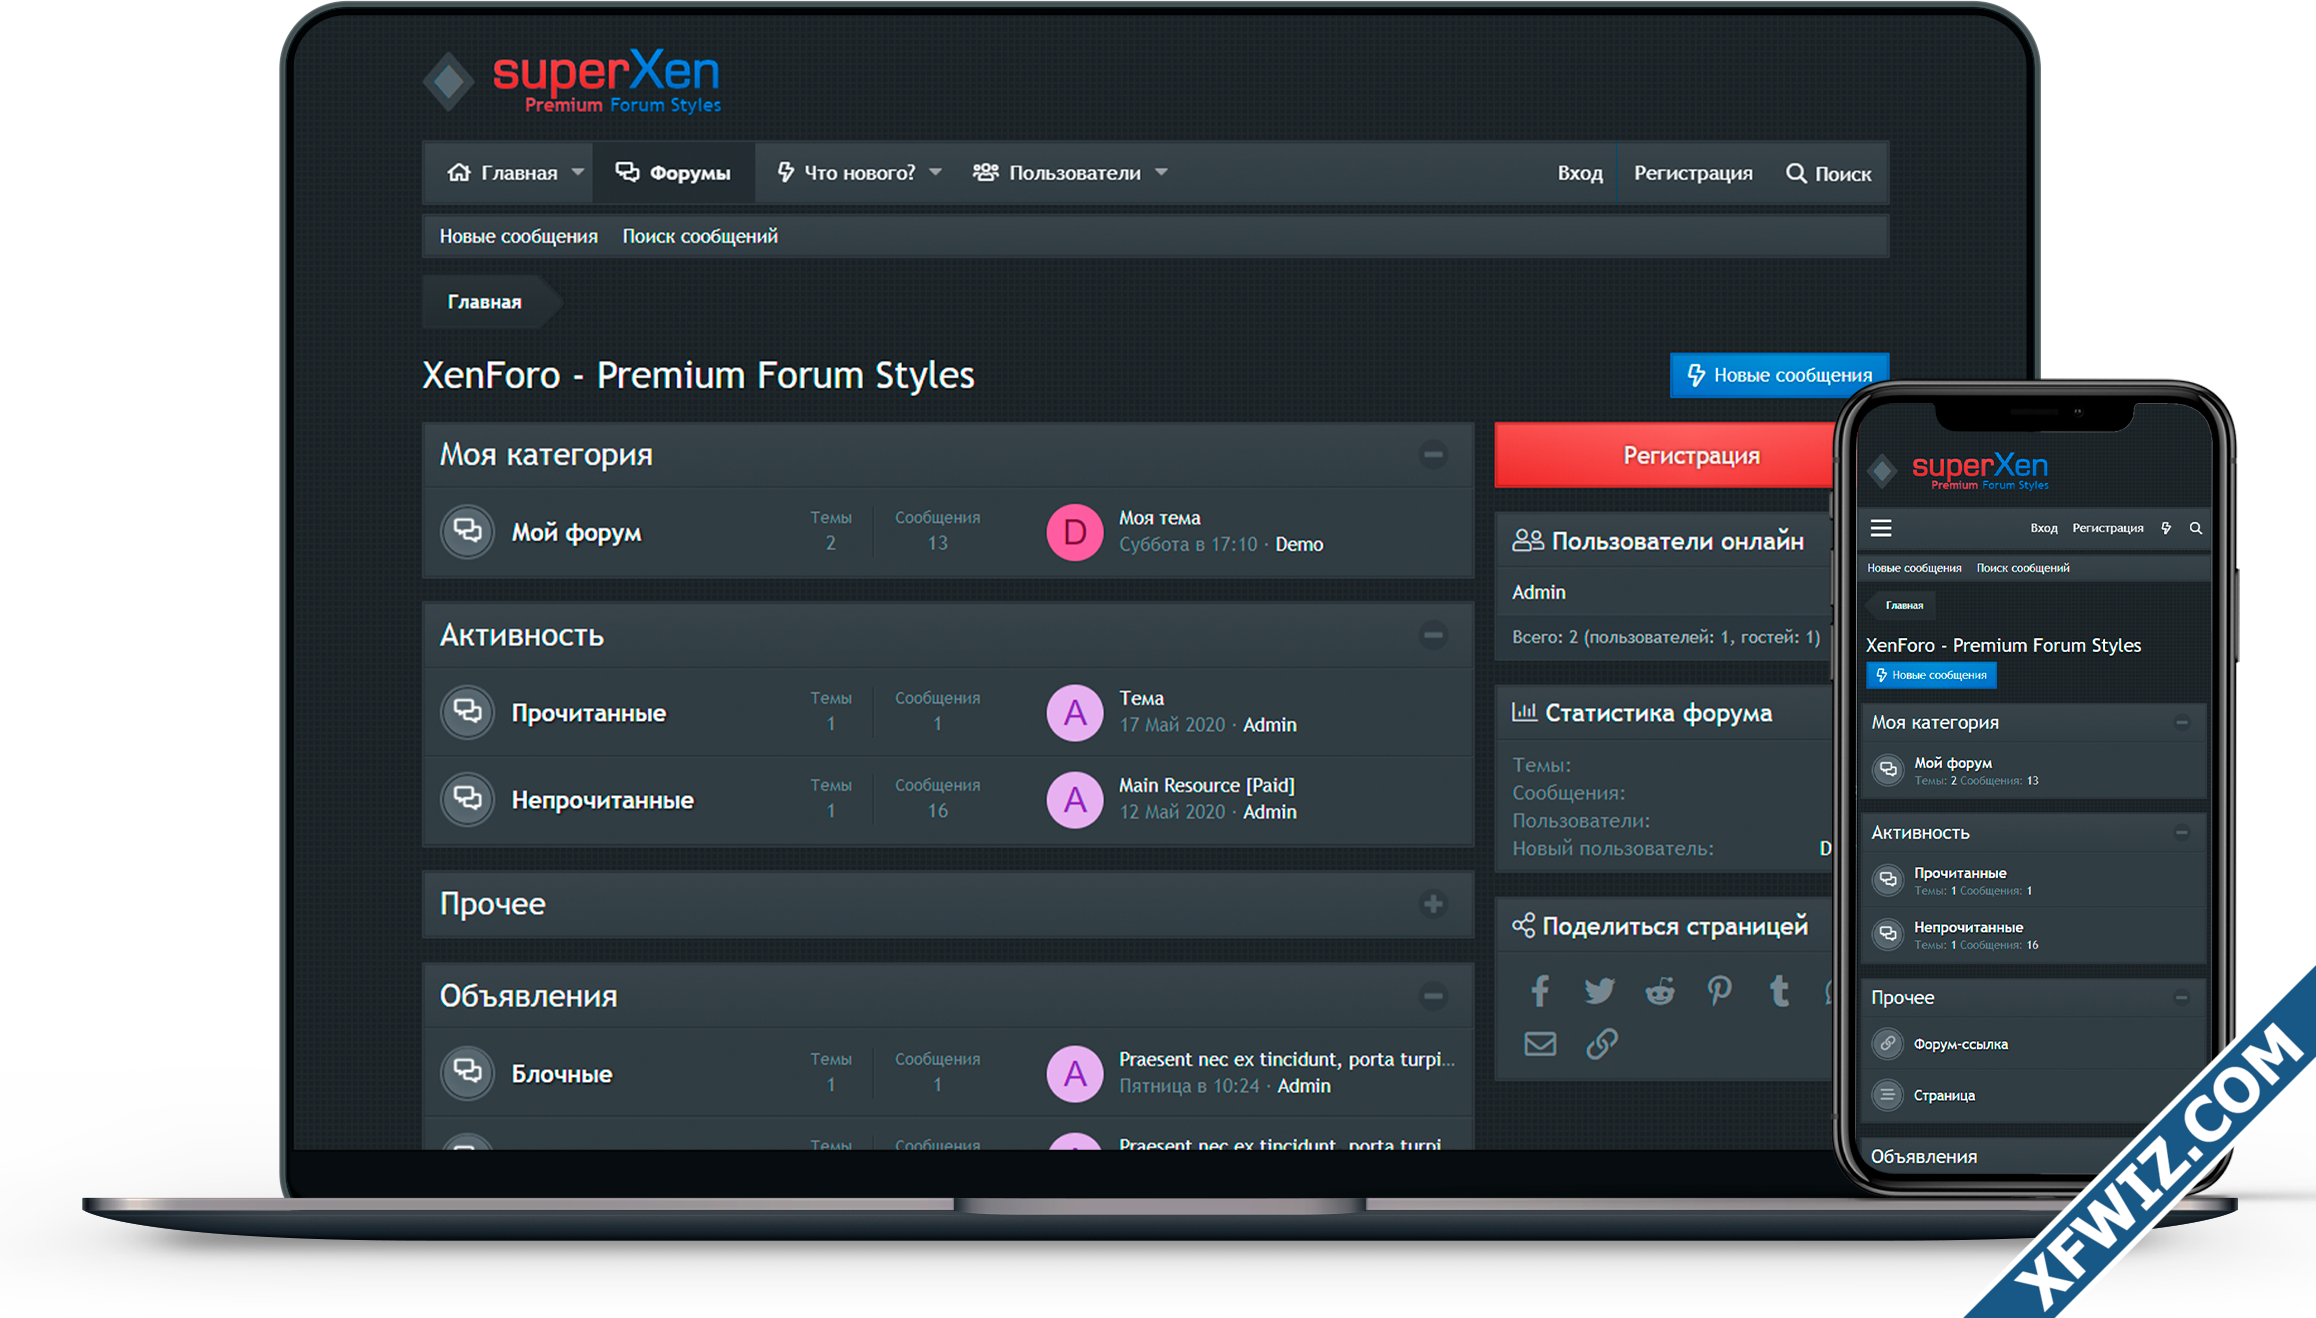Open the Моя тема thread

1159,518
